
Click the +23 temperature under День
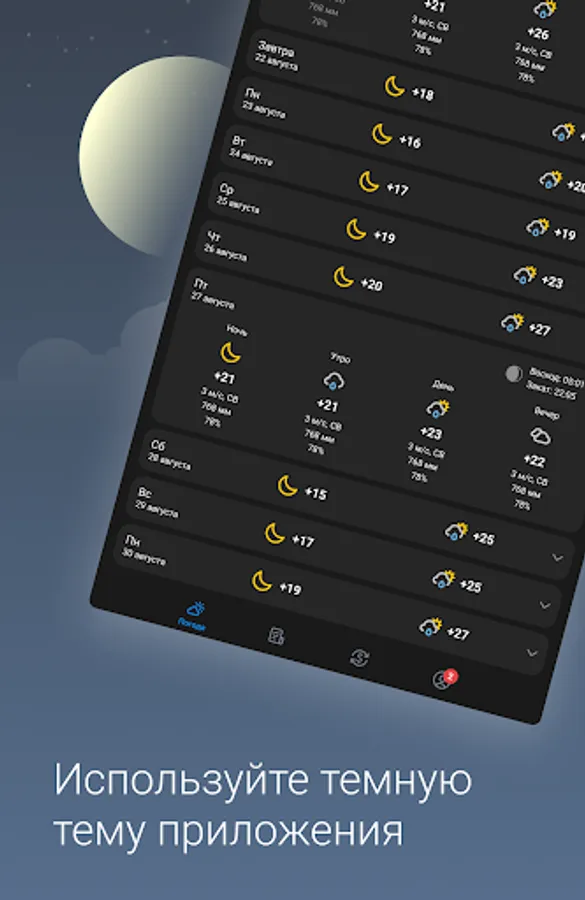click(x=431, y=433)
